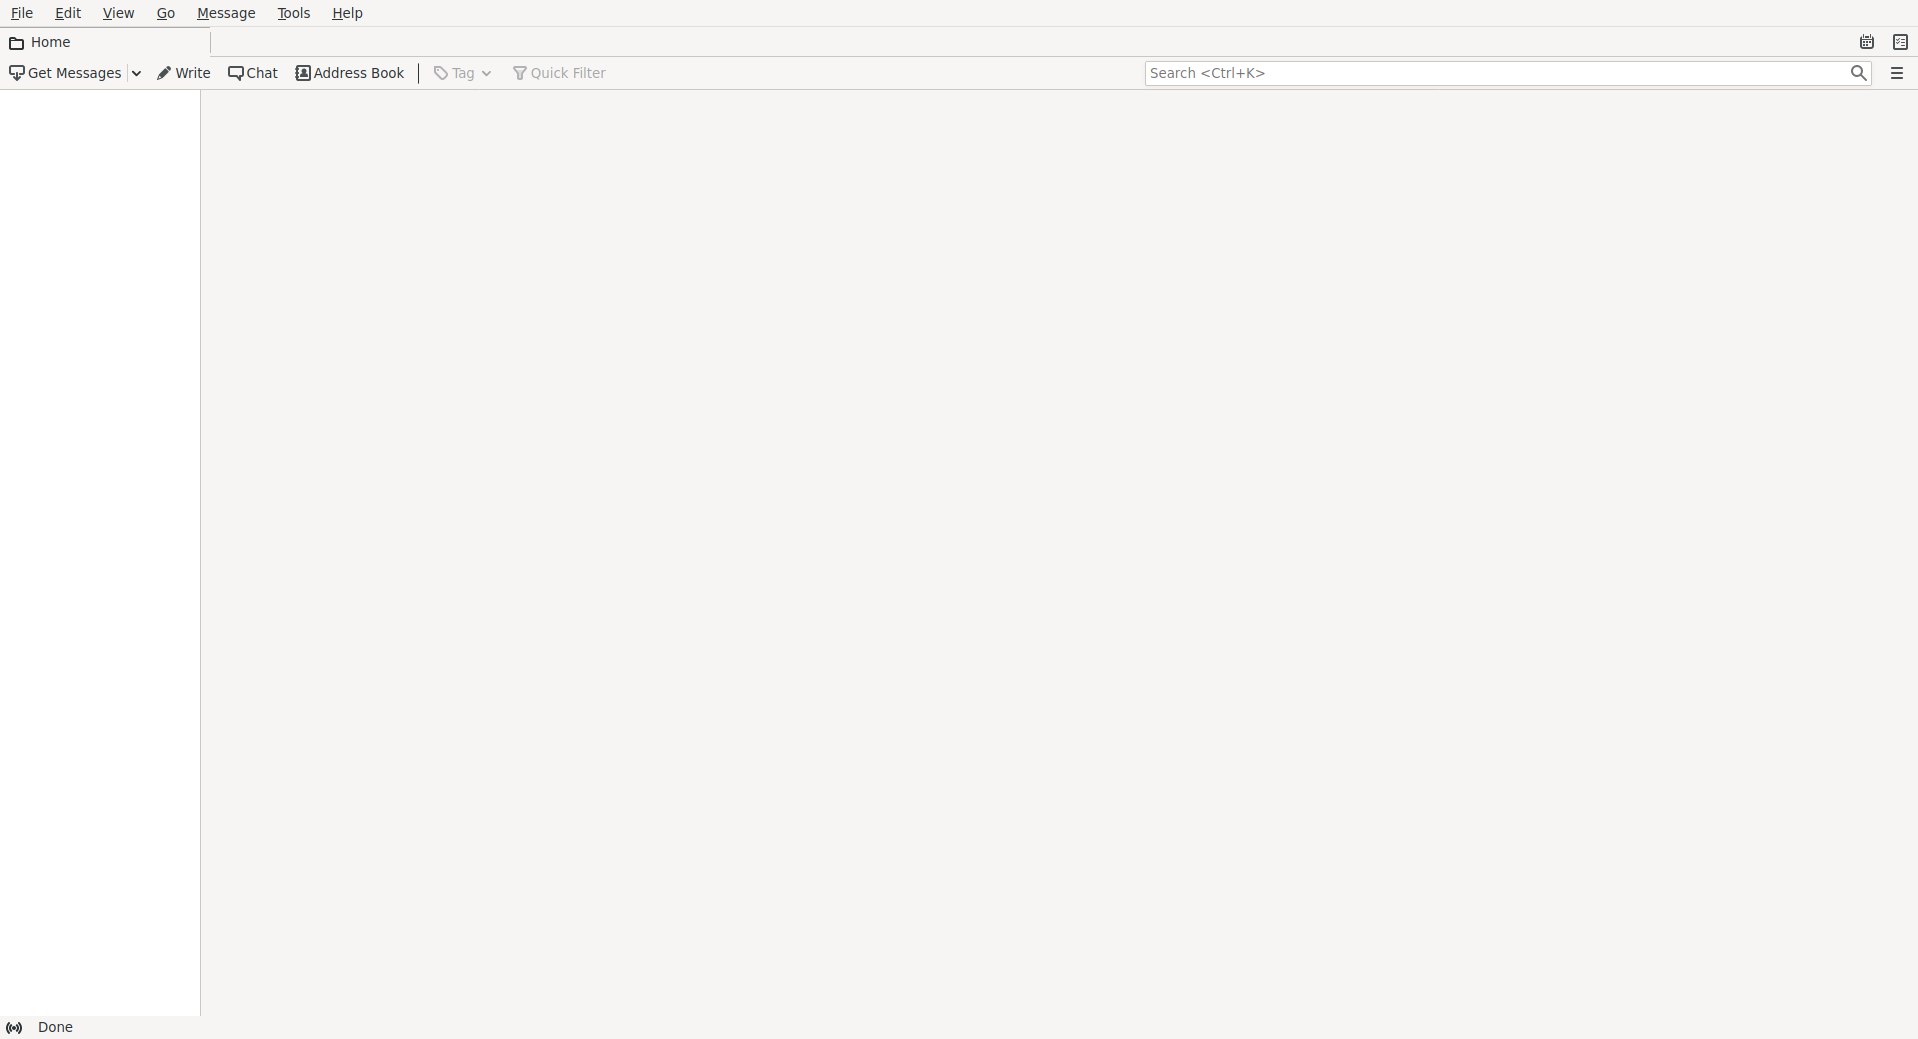Image resolution: width=1918 pixels, height=1039 pixels.
Task: Open the Edit menu
Action: point(68,13)
